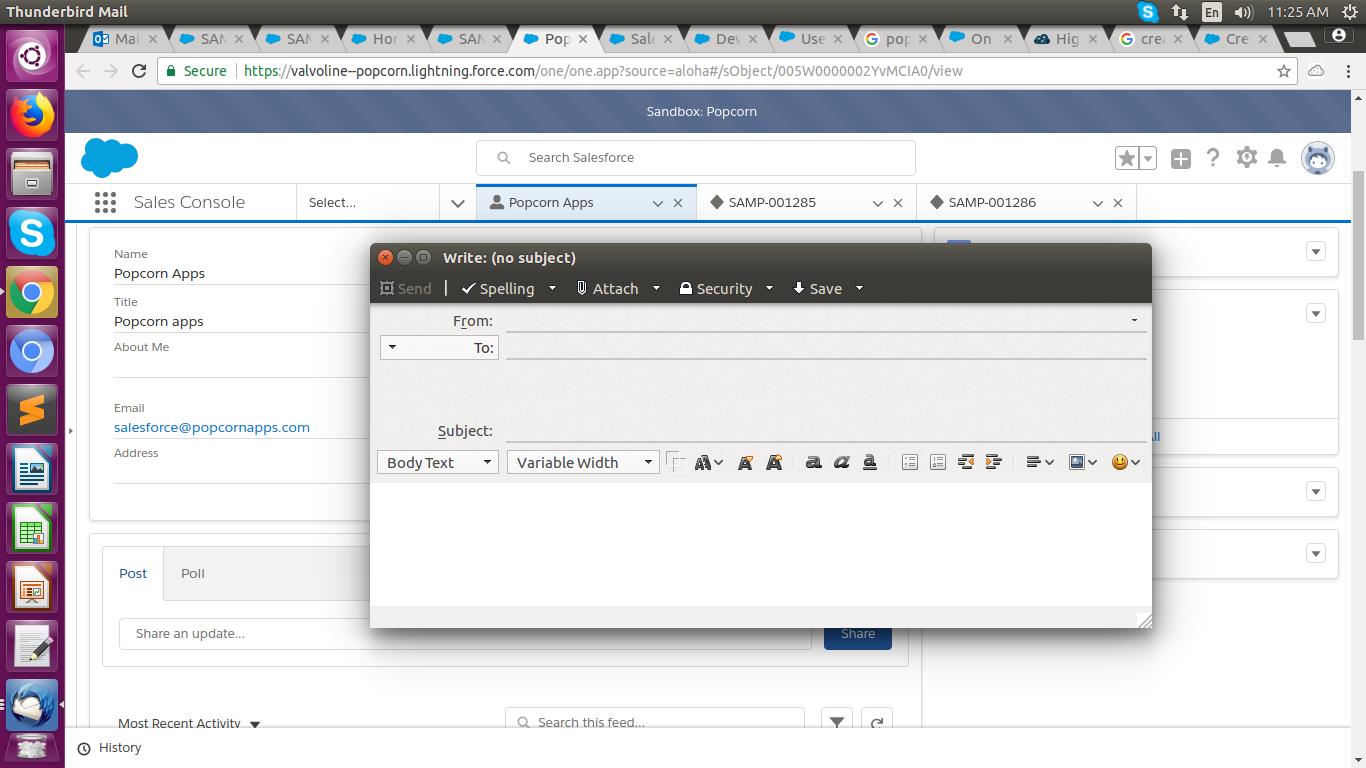The height and width of the screenshot is (768, 1366).
Task: Click the salesforce@popcornapps.com email link
Action: tap(212, 427)
